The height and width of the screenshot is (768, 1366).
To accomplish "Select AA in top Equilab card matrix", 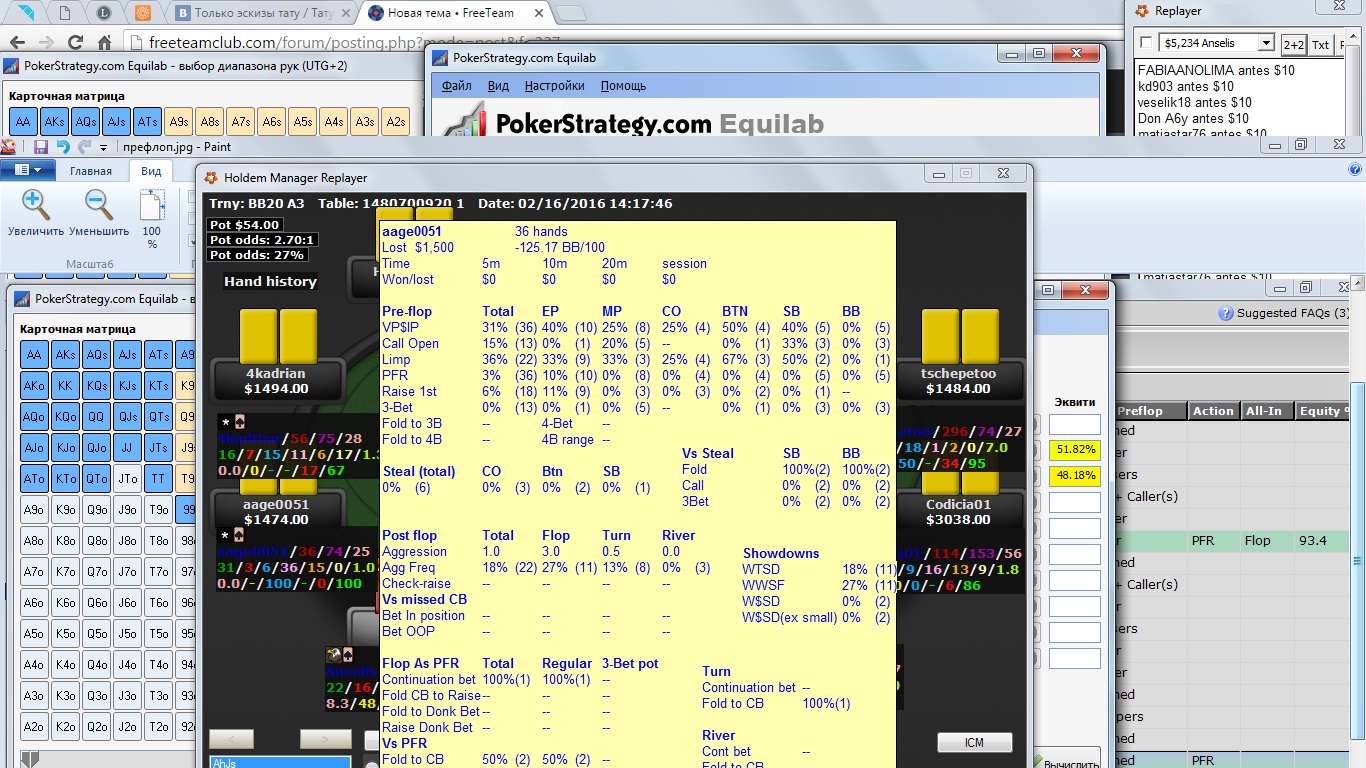I will (x=23, y=121).
